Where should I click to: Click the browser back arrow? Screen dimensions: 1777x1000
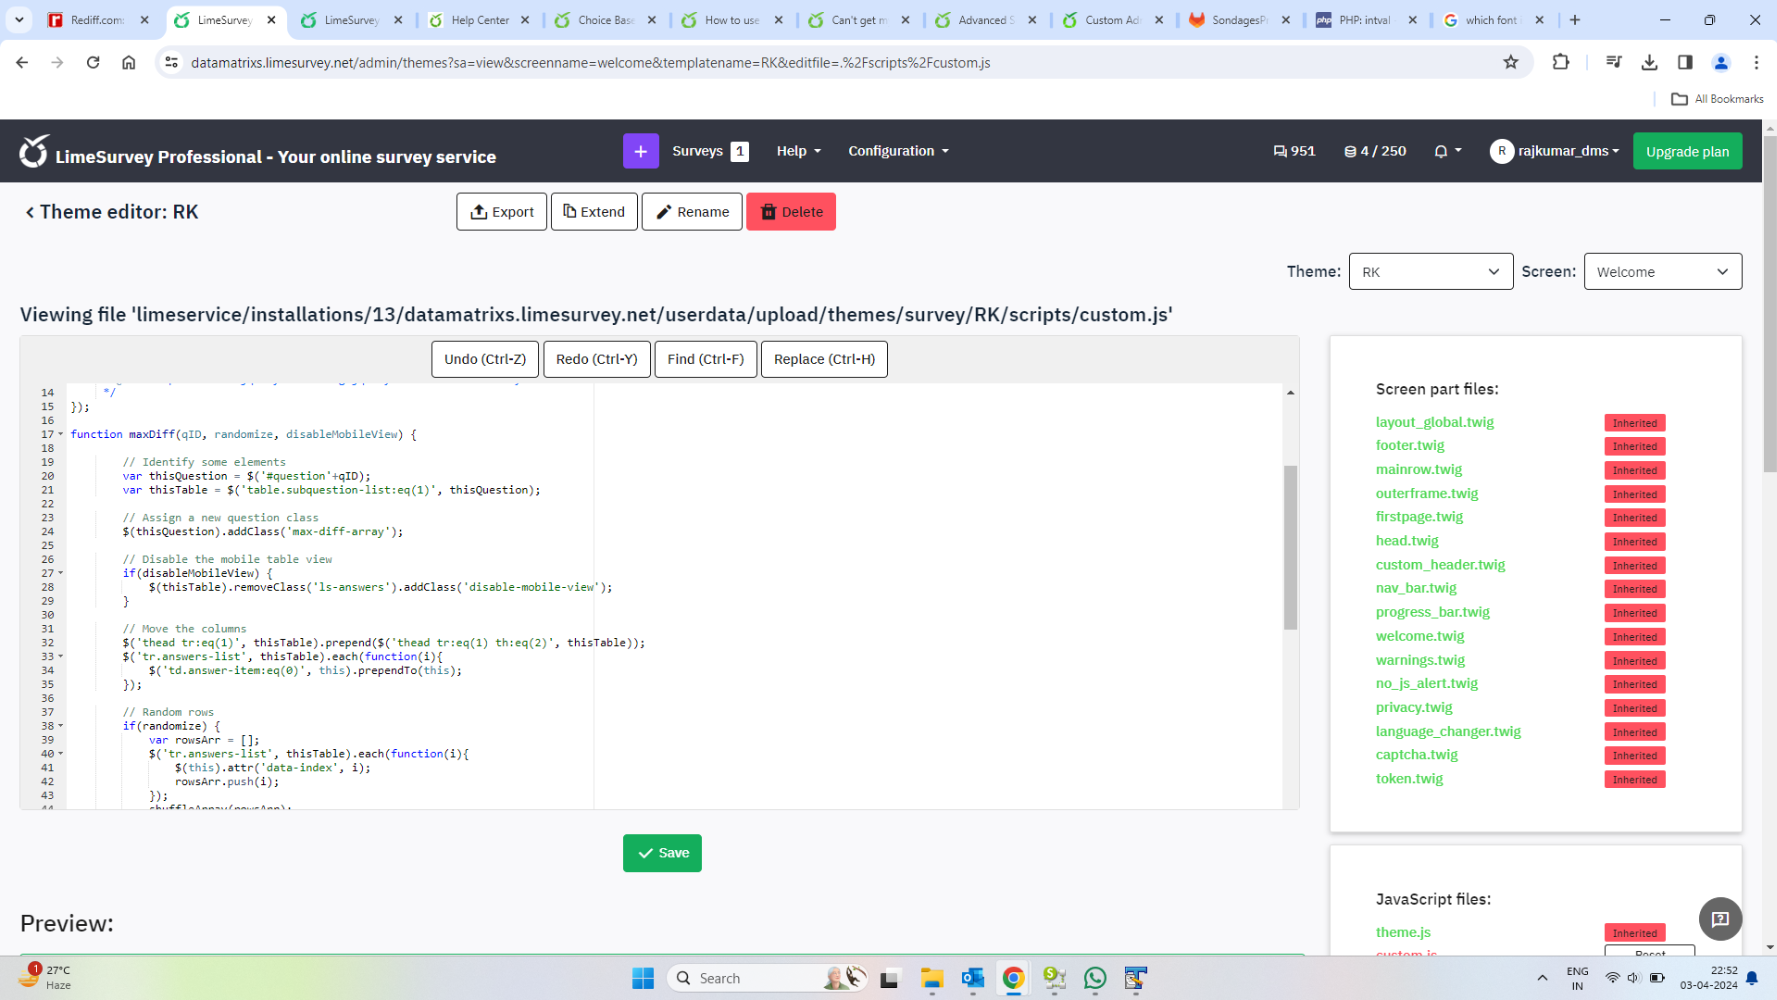22,62
